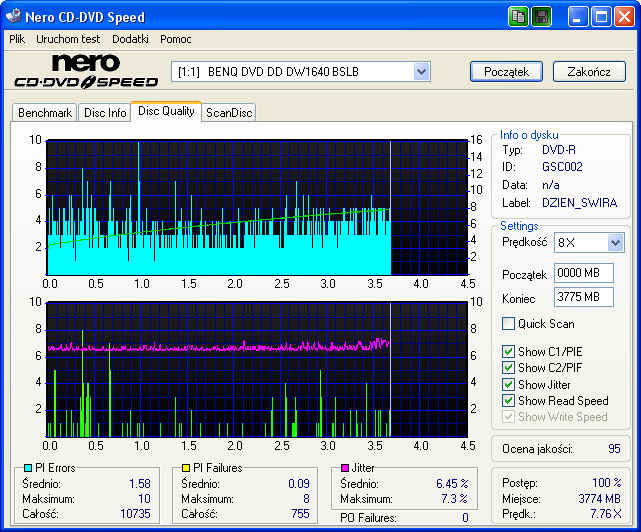Image resolution: width=641 pixels, height=532 pixels.
Task: Click the Początek 0000 MB field
Action: coord(584,273)
